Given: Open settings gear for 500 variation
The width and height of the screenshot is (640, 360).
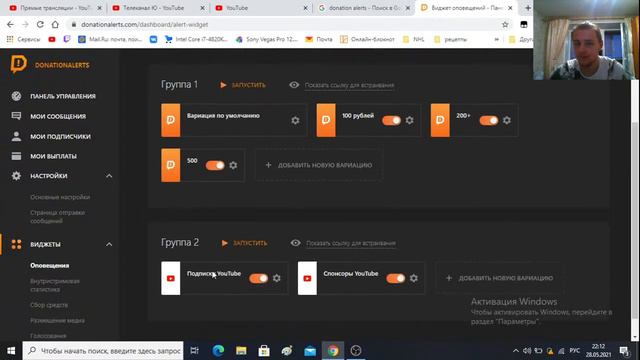Looking at the screenshot, I should (233, 165).
